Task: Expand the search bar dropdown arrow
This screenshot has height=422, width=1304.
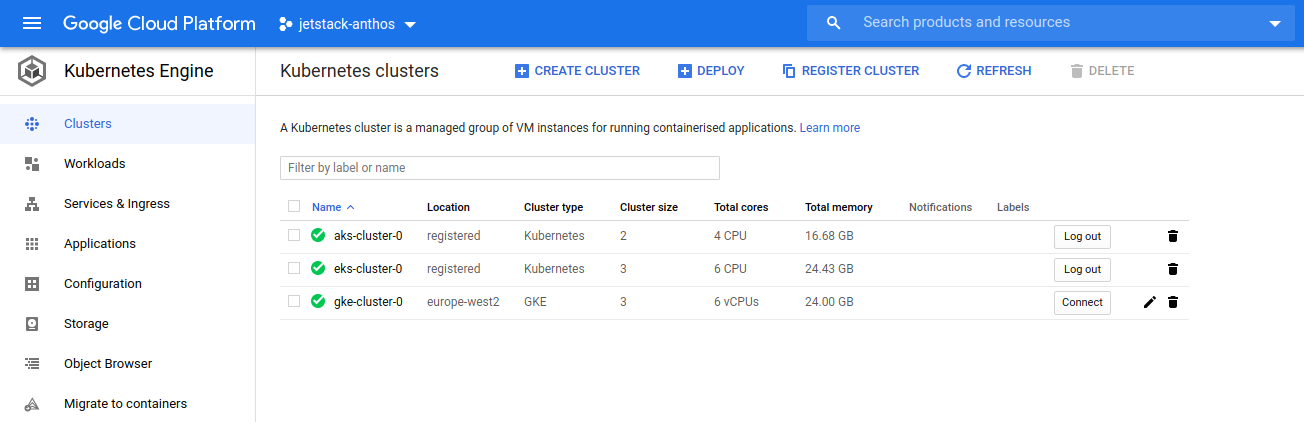Action: [1274, 24]
